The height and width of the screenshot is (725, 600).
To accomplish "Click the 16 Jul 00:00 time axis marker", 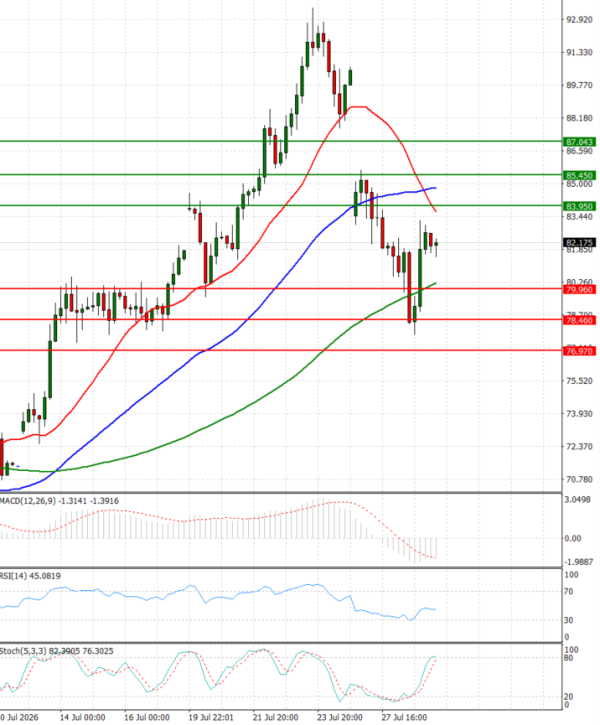I will (x=147, y=717).
